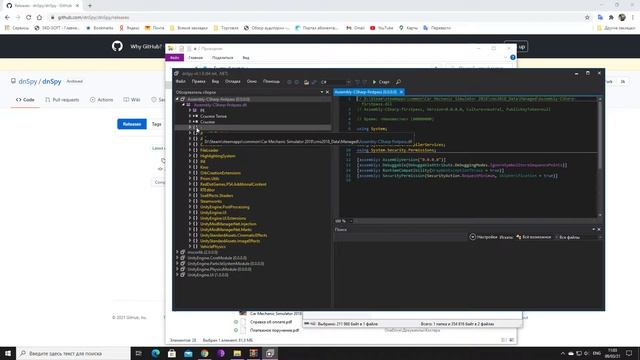Image resolution: width=640 pixels, height=360 pixels.
Task: Click the navigate back arrow in dnSpy toolbar
Action: (x=289, y=82)
